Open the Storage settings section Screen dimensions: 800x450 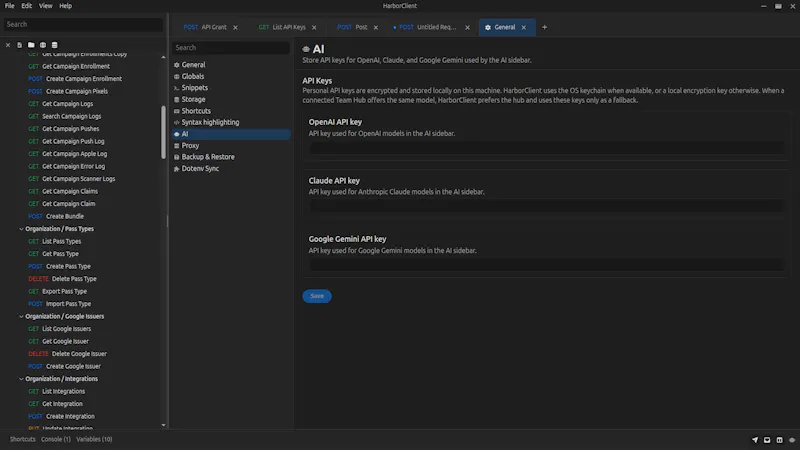[231, 99]
